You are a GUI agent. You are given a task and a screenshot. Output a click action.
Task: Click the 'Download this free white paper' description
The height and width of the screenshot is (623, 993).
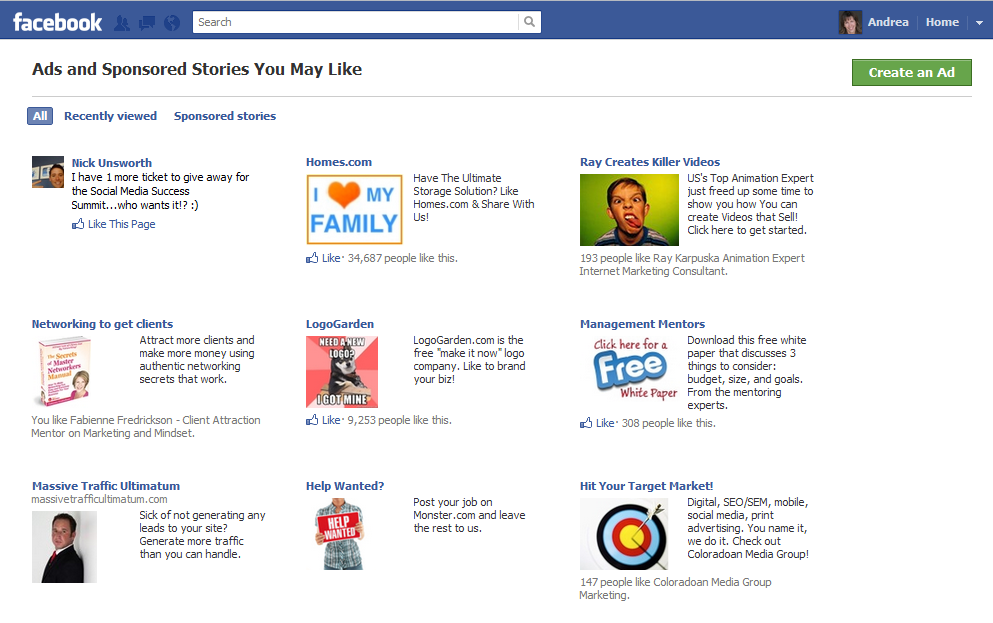click(747, 373)
